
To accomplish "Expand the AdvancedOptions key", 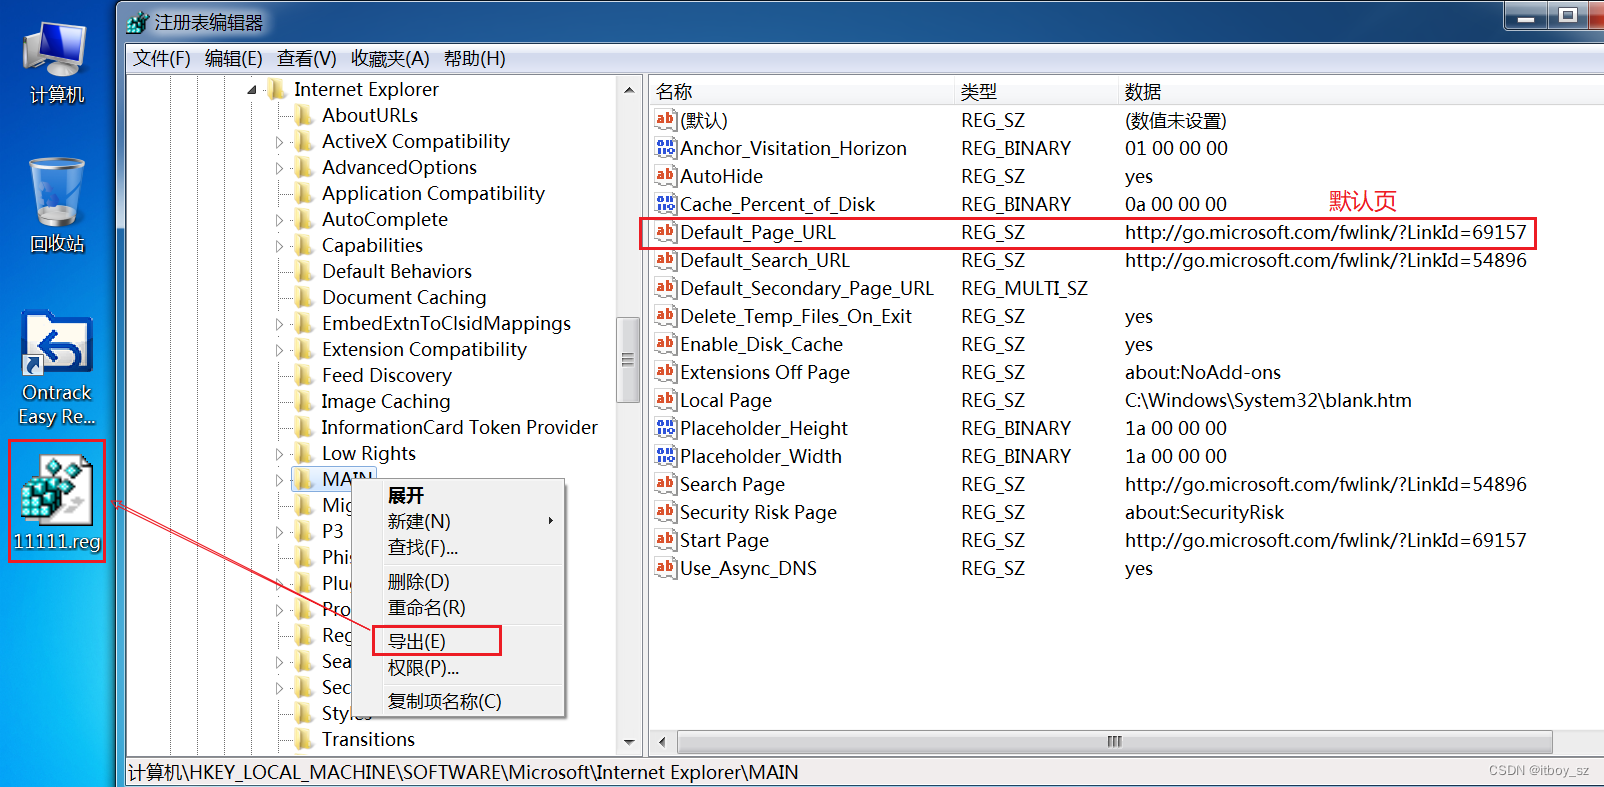I will click(x=280, y=168).
